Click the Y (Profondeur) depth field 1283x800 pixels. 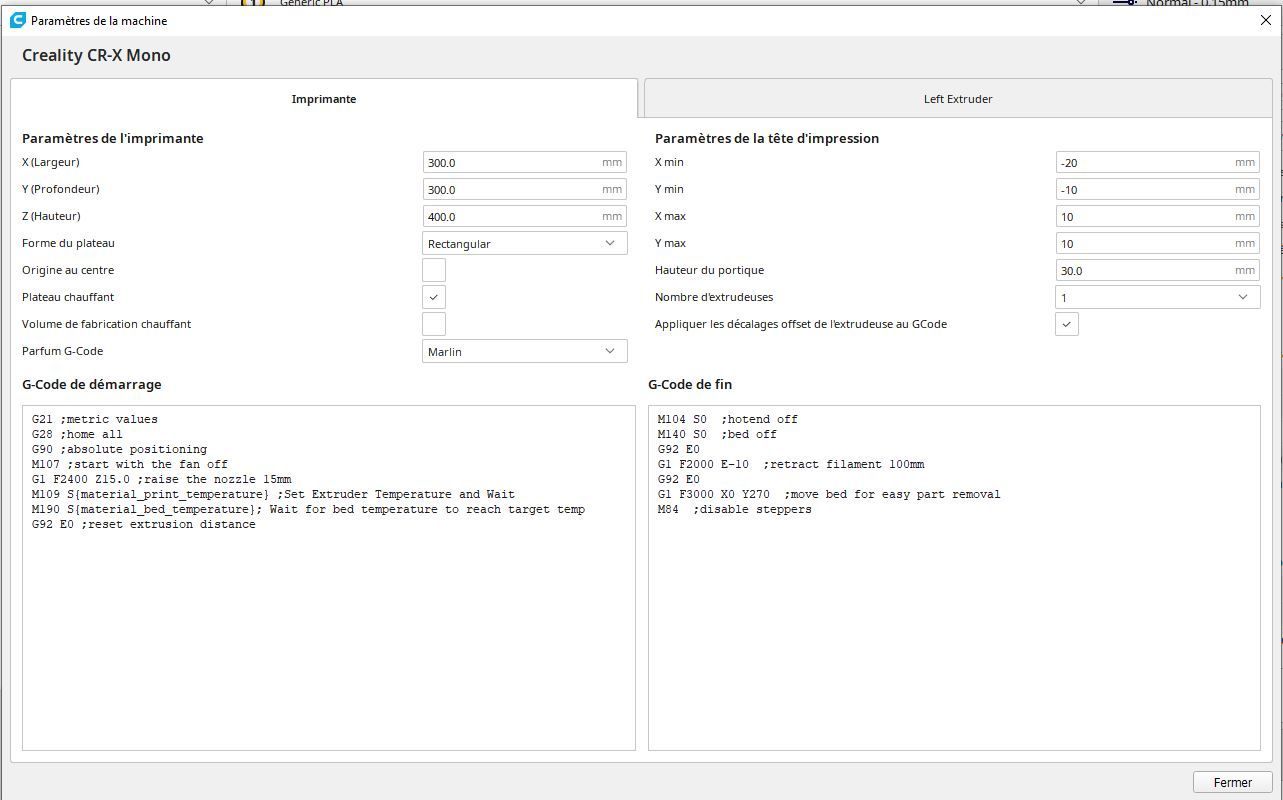[525, 189]
